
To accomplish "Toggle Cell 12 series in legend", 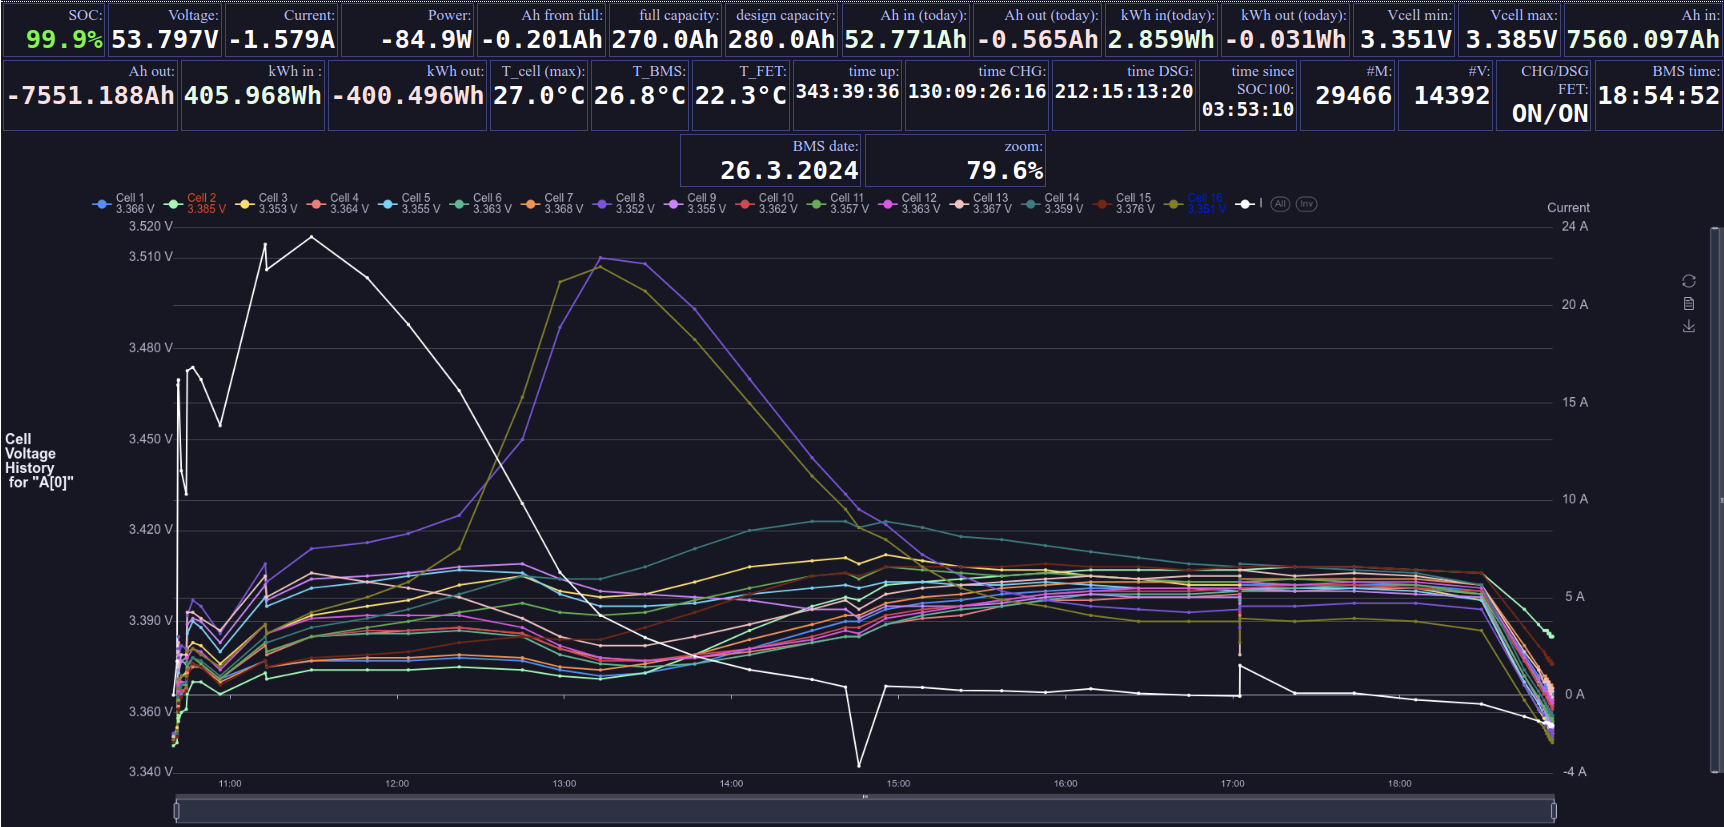I will [x=910, y=203].
